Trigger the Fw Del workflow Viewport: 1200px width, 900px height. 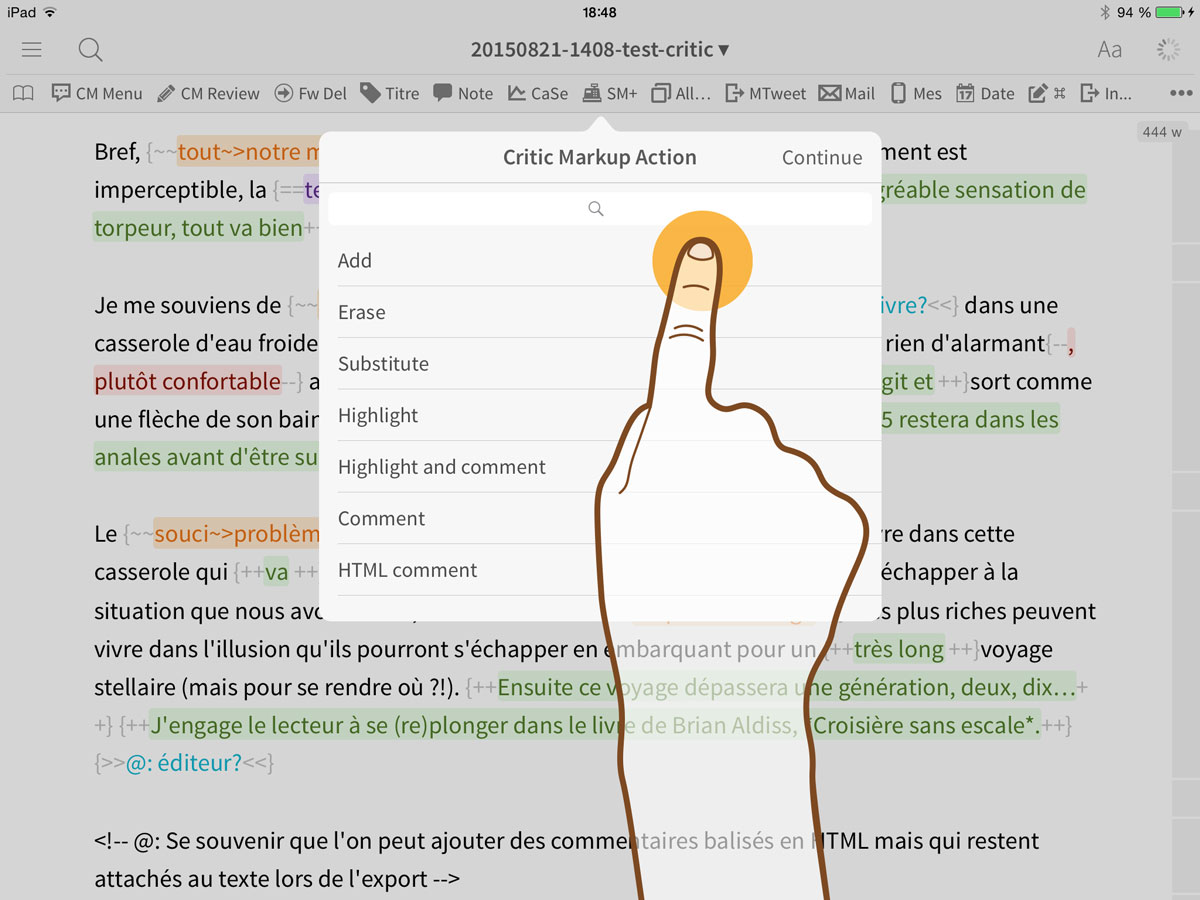(311, 93)
